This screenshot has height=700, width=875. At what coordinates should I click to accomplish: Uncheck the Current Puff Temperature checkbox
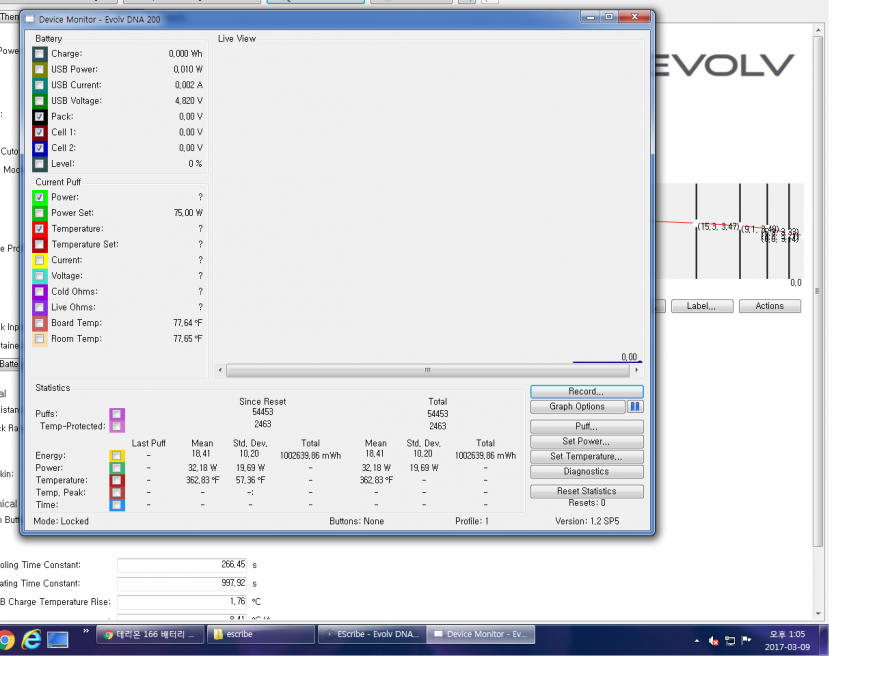click(39, 229)
